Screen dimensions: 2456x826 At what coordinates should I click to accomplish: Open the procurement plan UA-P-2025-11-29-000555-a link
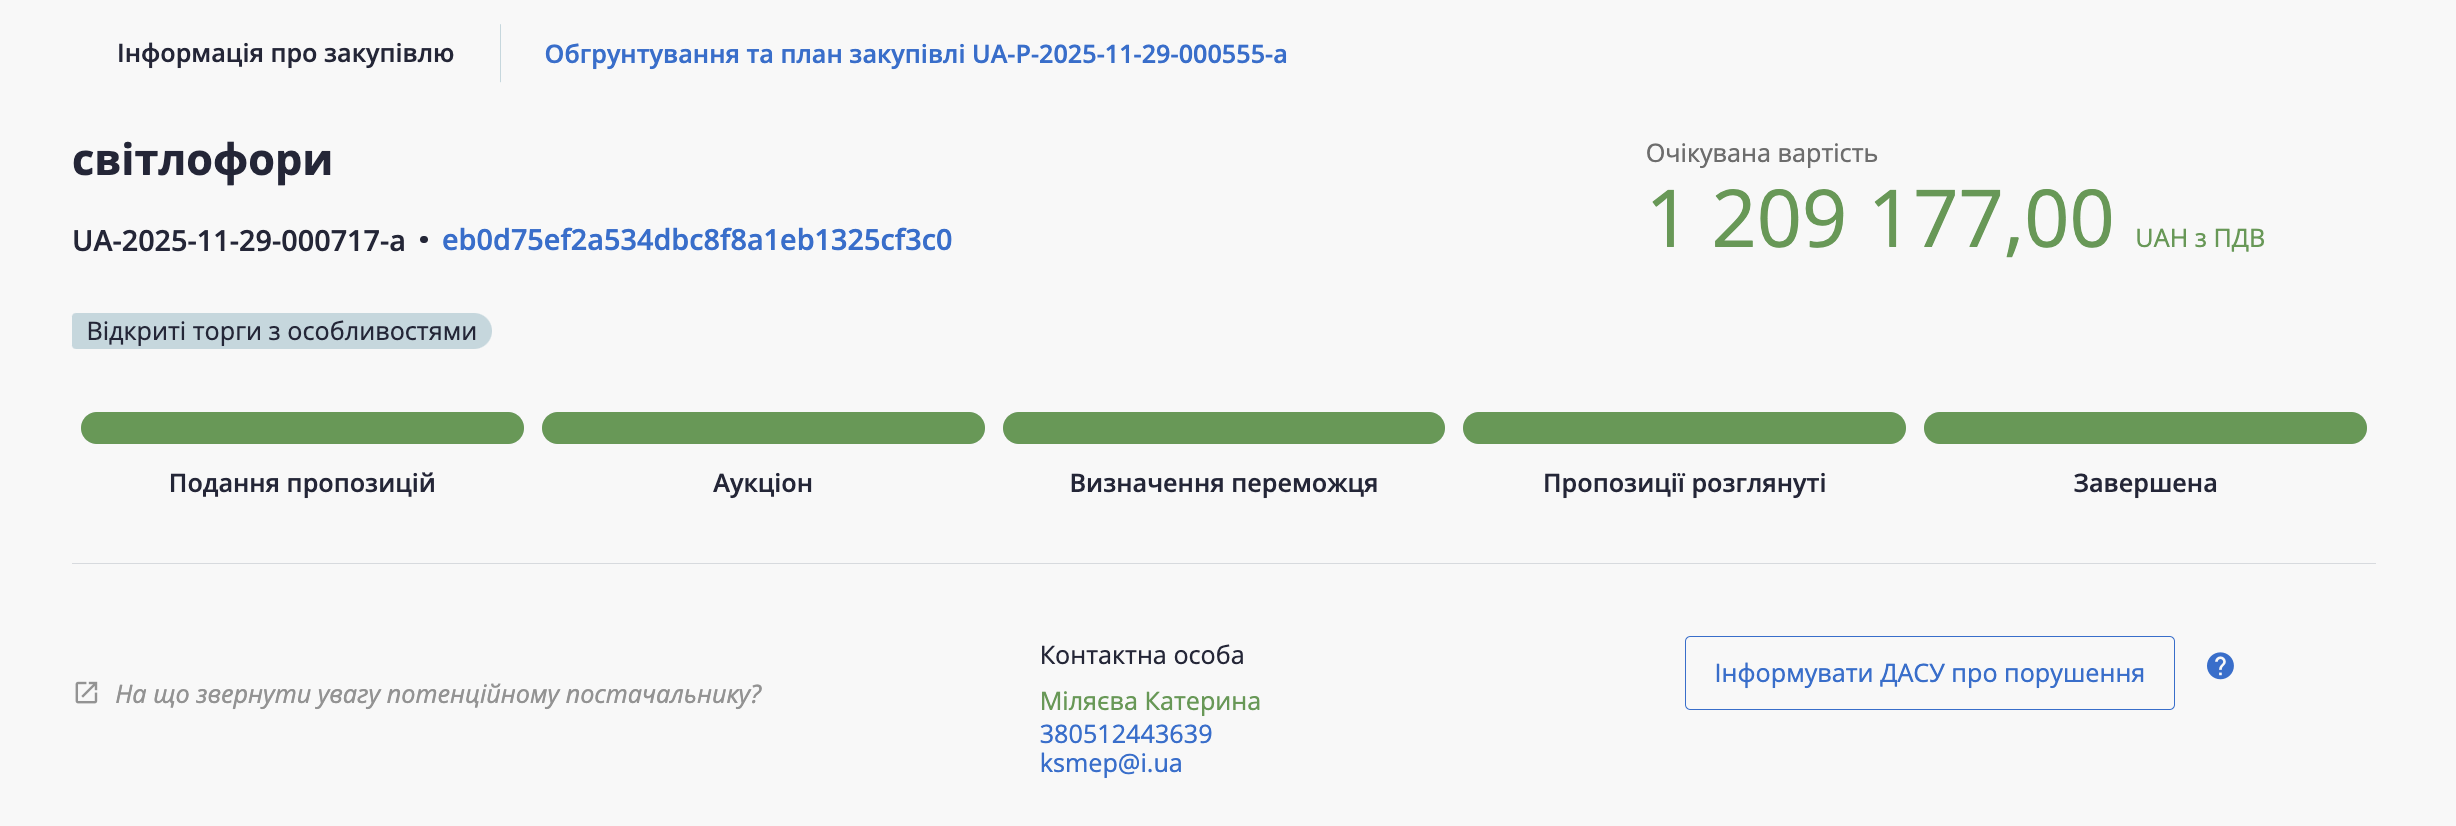[x=915, y=54]
